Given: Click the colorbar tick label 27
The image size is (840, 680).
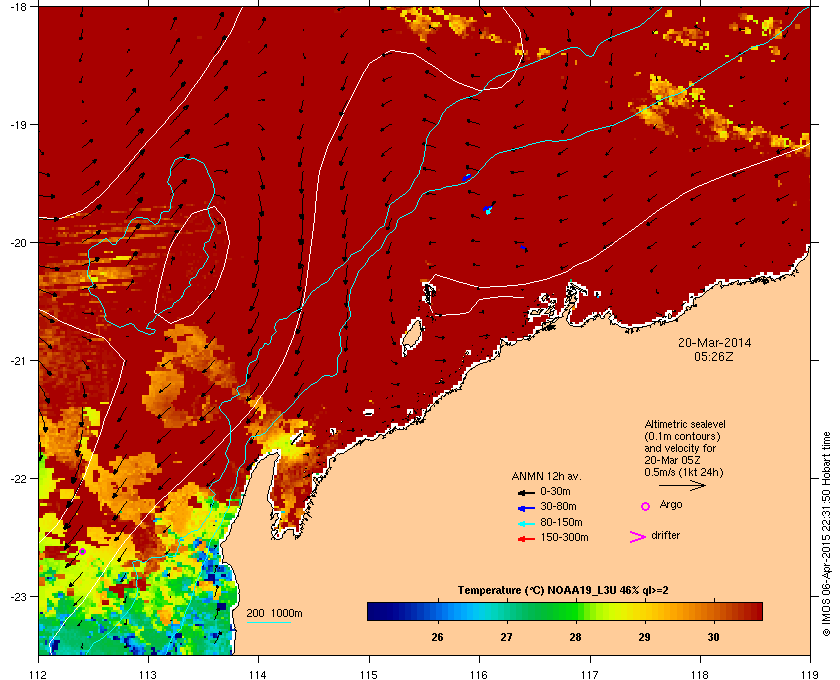Looking at the screenshot, I should click(506, 637).
